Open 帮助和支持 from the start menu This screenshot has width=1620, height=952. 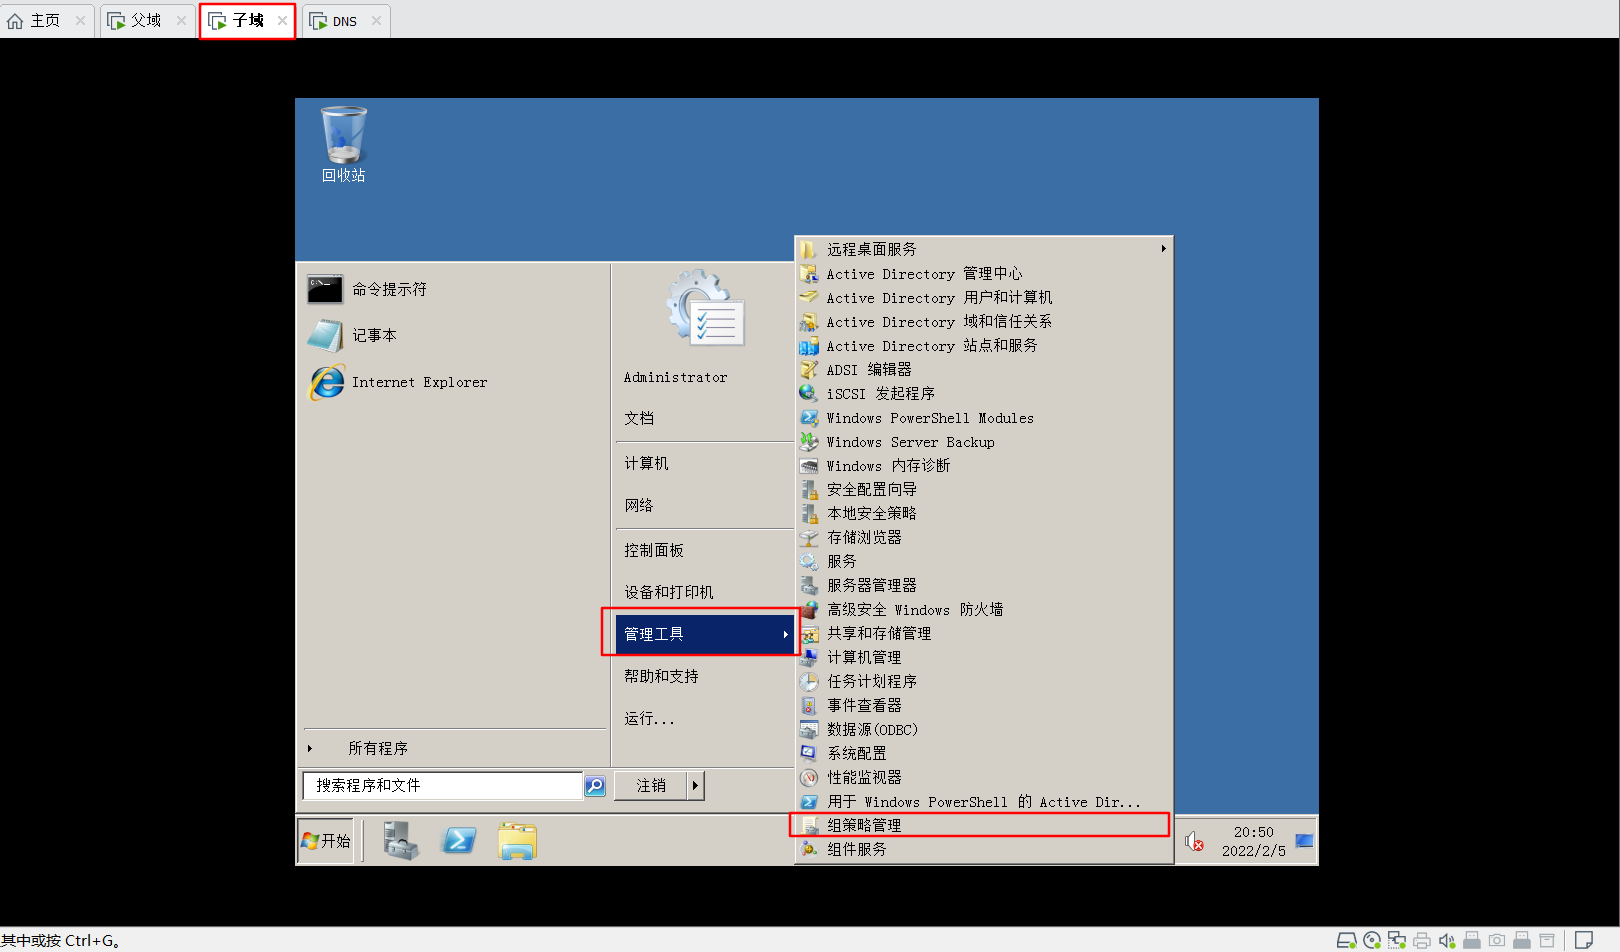click(661, 677)
